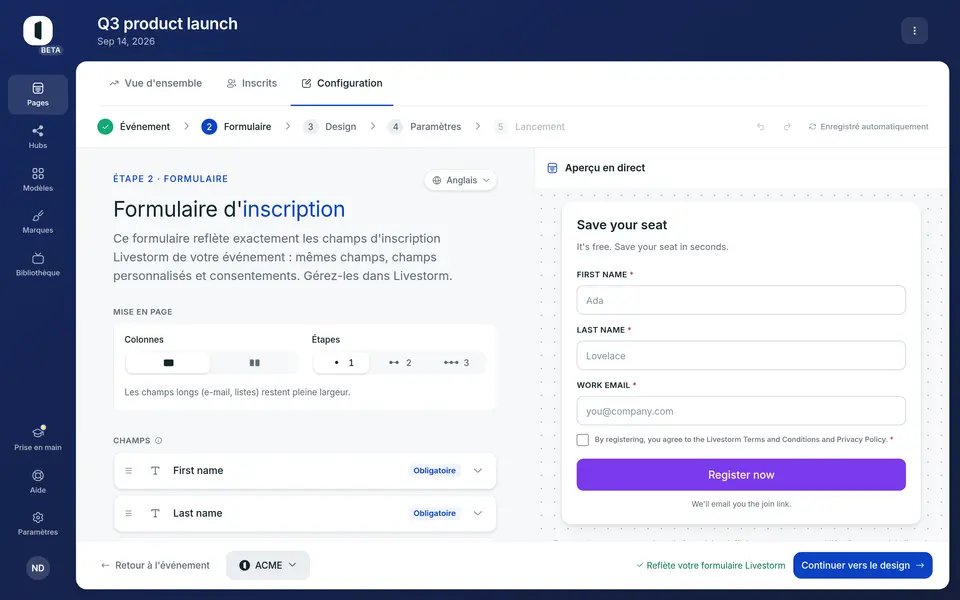Click the undo arrow icon
The width and height of the screenshot is (960, 600).
(x=760, y=127)
